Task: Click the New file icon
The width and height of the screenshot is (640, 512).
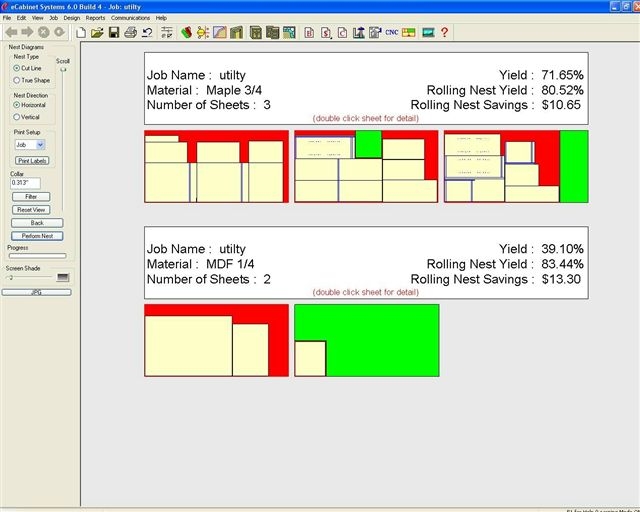Action: (81, 33)
